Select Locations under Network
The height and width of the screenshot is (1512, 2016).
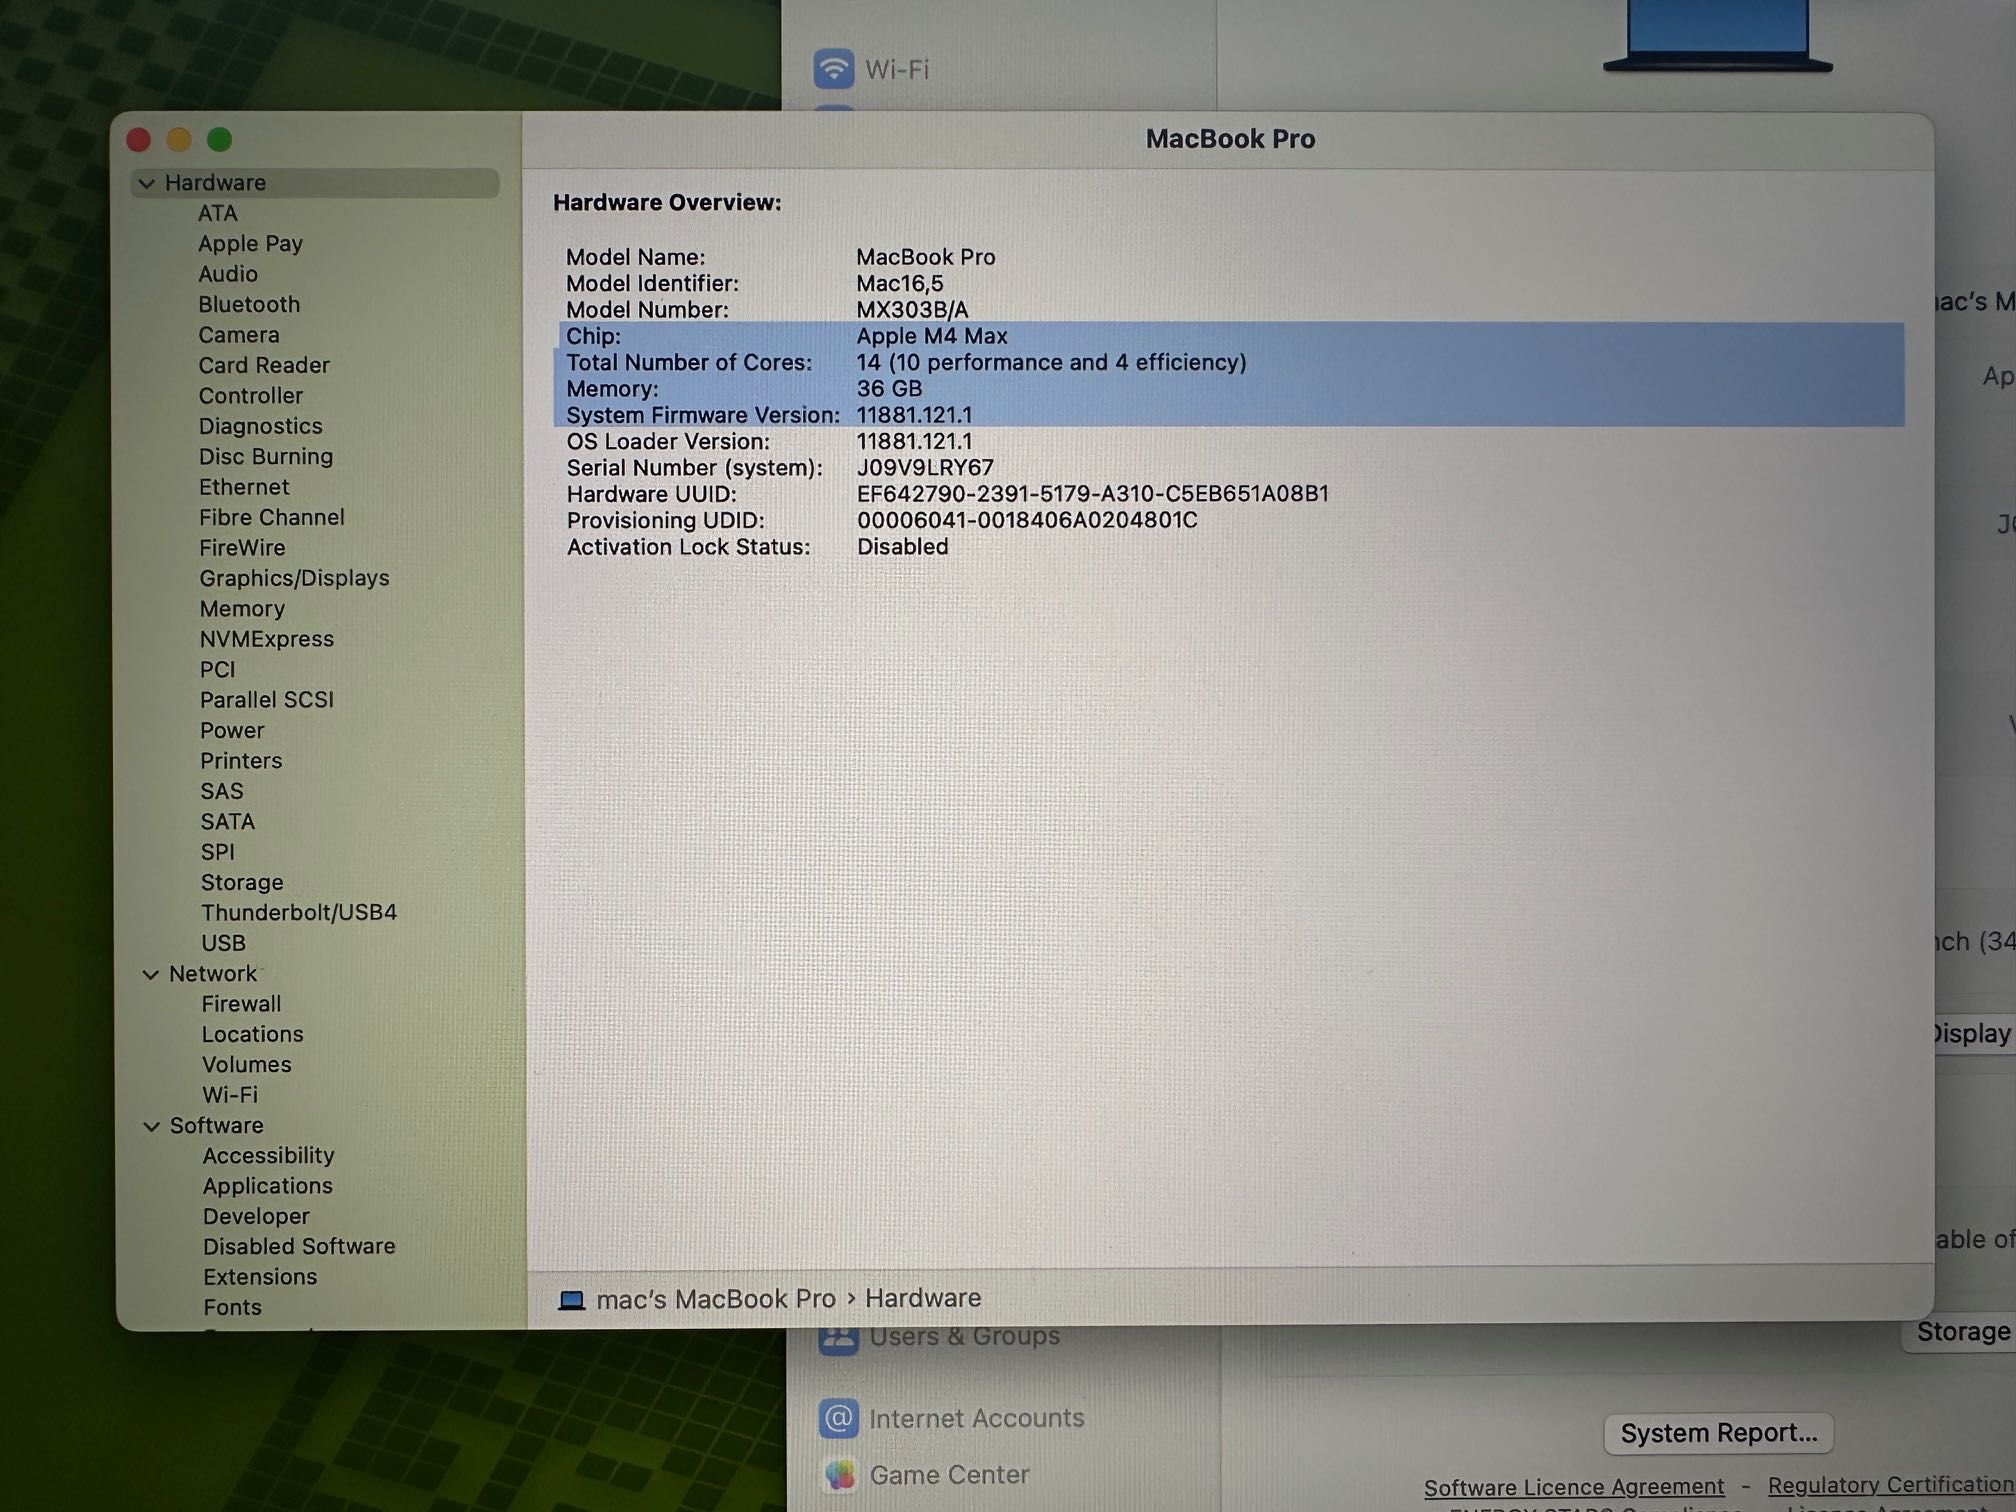pos(252,1034)
